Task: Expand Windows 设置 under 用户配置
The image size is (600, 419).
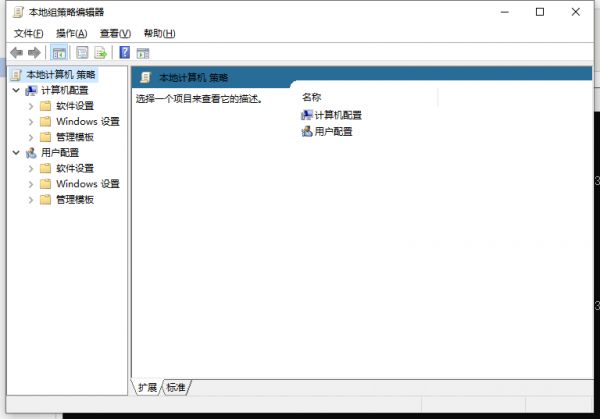Action: point(30,184)
